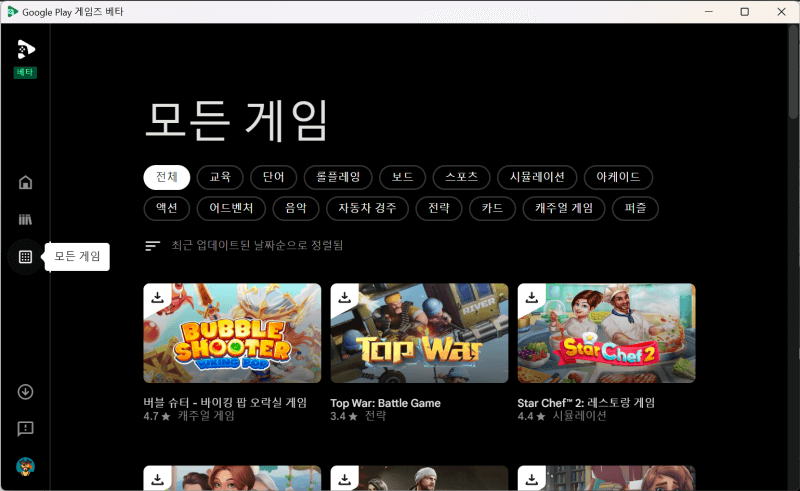Screen dimensions: 800x491
Task: Open the feedback icon in sidebar
Action: pyautogui.click(x=25, y=429)
